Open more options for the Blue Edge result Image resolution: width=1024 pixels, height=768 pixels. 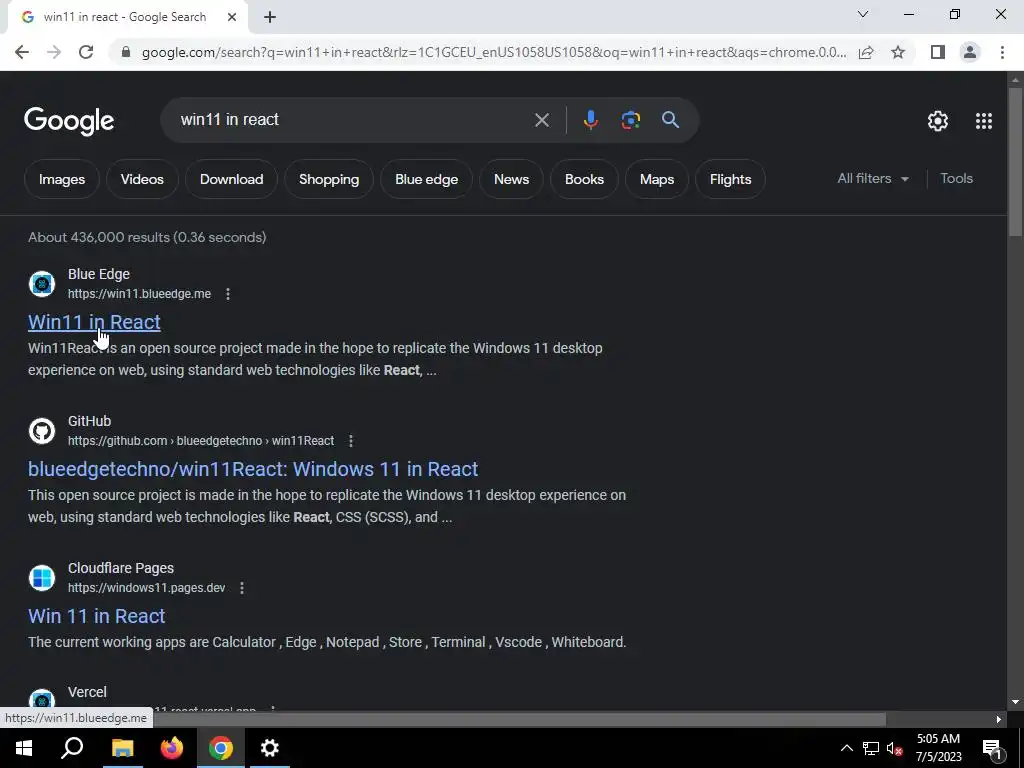pos(228,294)
